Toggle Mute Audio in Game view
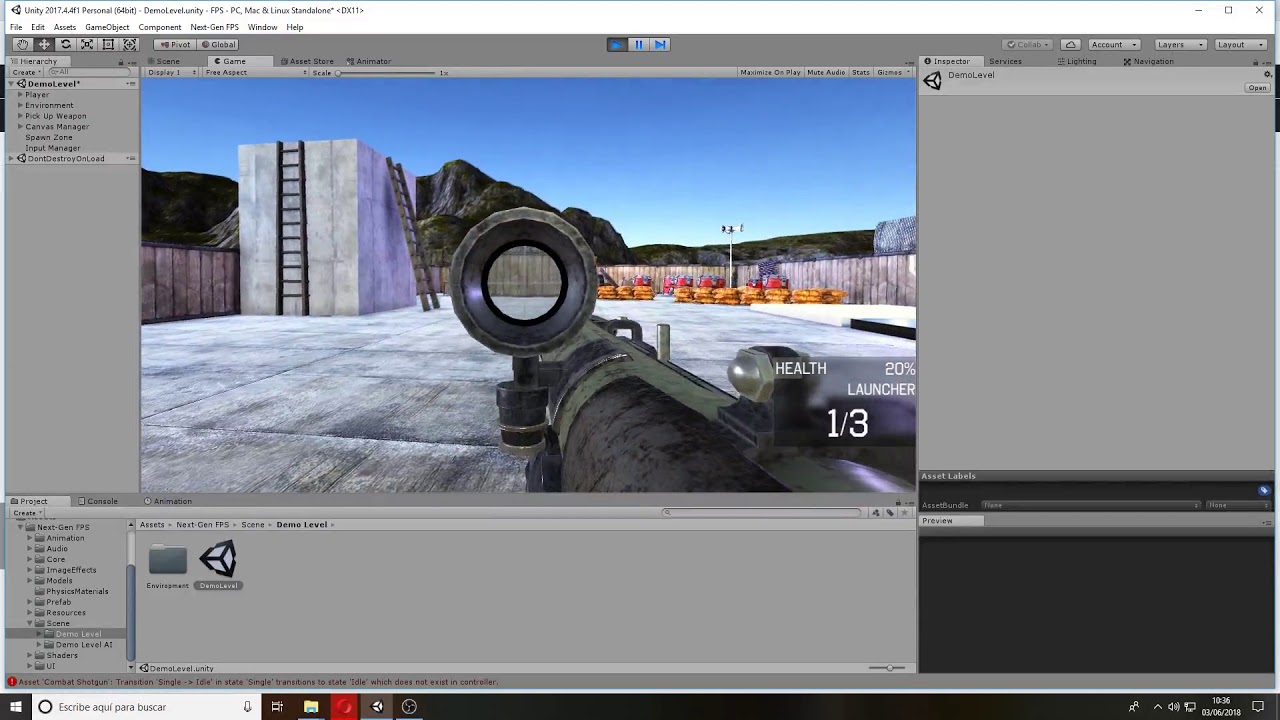This screenshot has width=1280, height=720. coord(826,72)
